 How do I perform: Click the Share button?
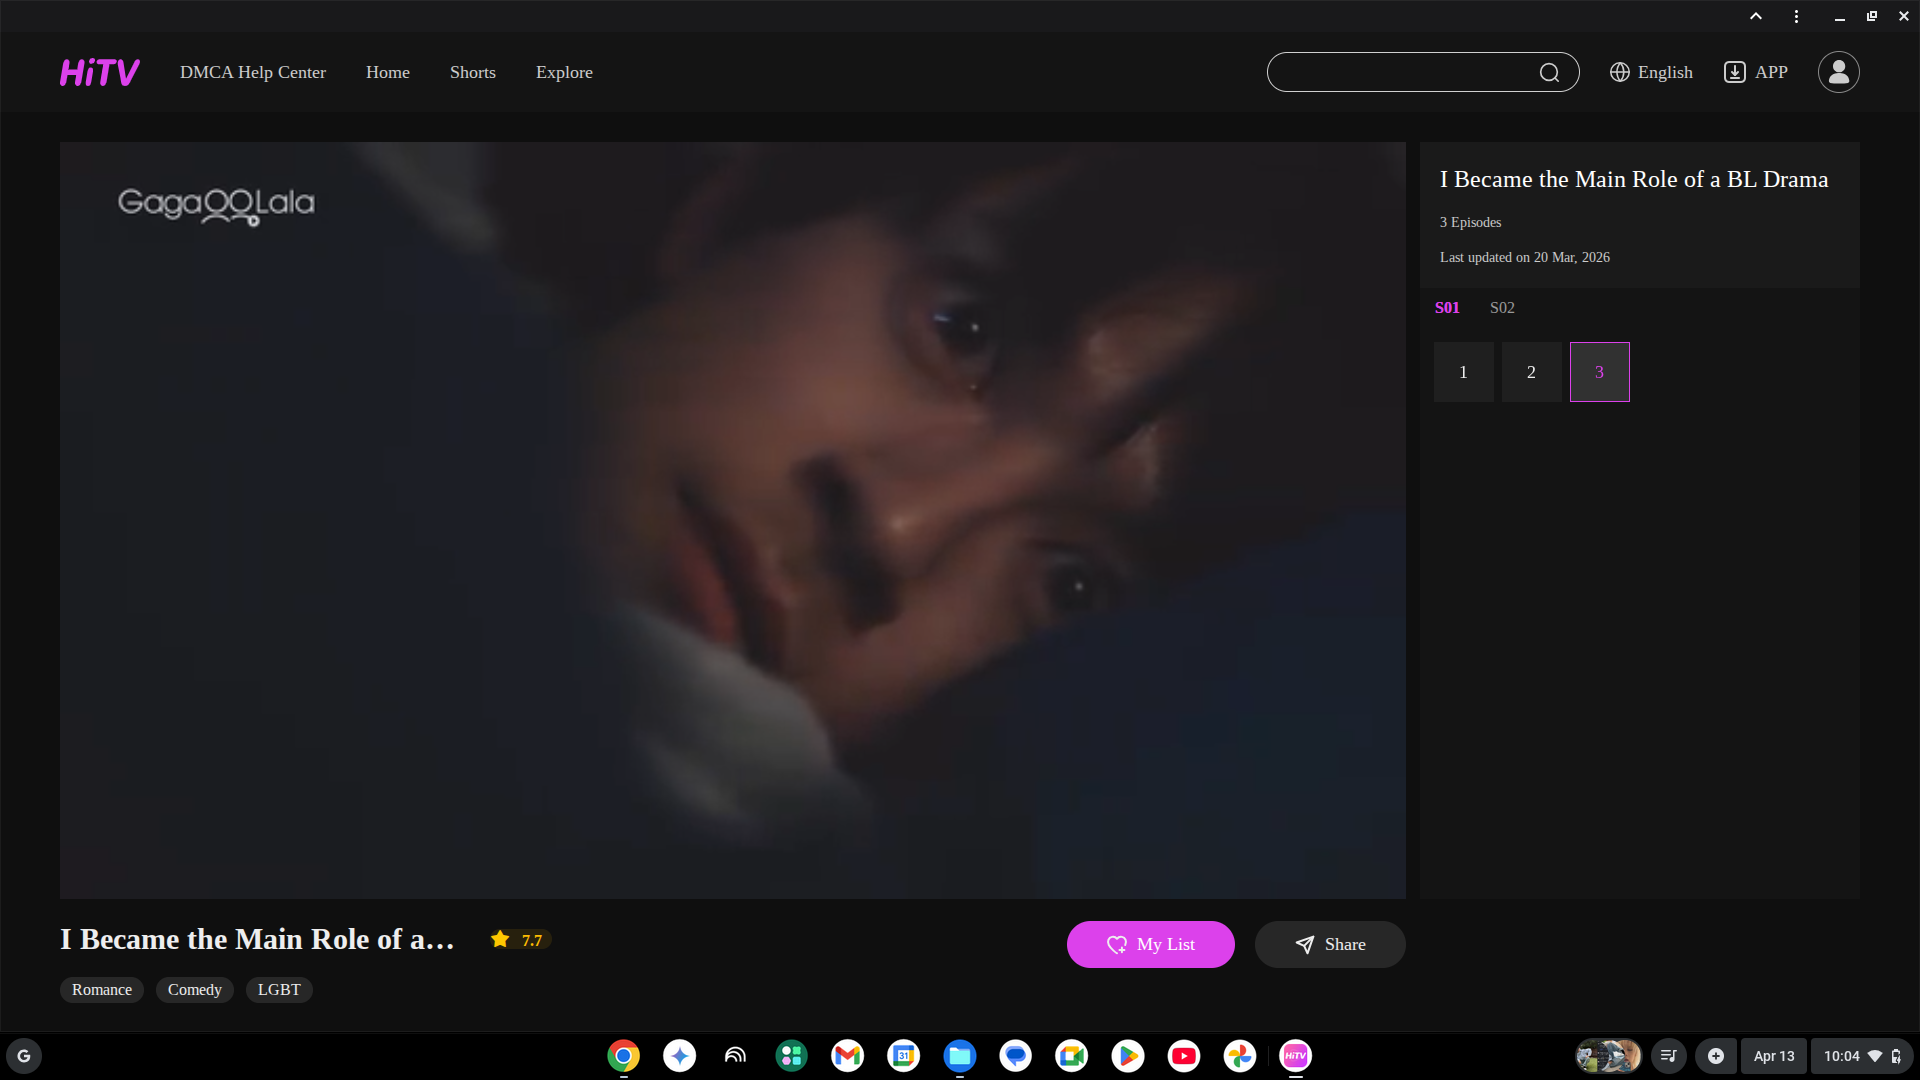pos(1329,944)
